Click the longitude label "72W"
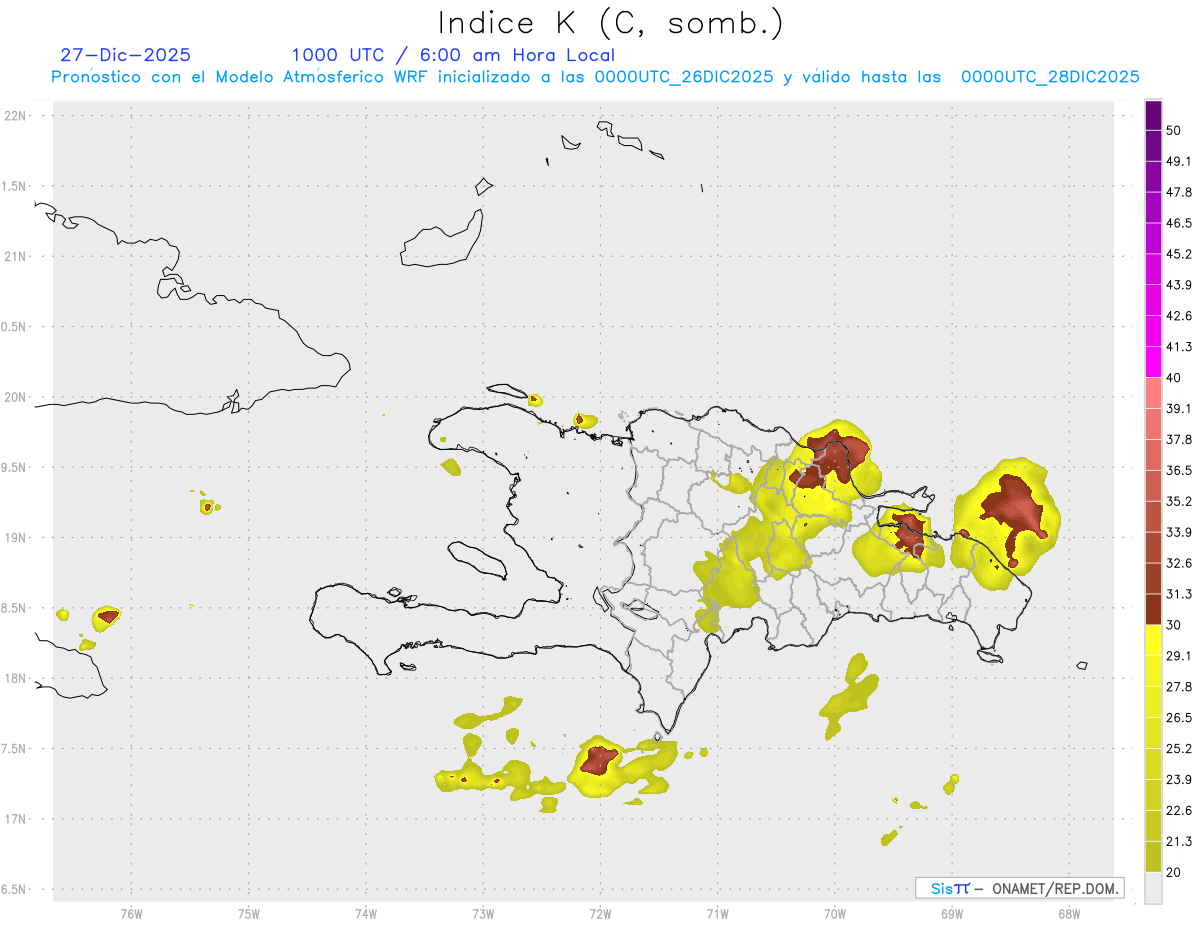1200x927 pixels. point(600,914)
